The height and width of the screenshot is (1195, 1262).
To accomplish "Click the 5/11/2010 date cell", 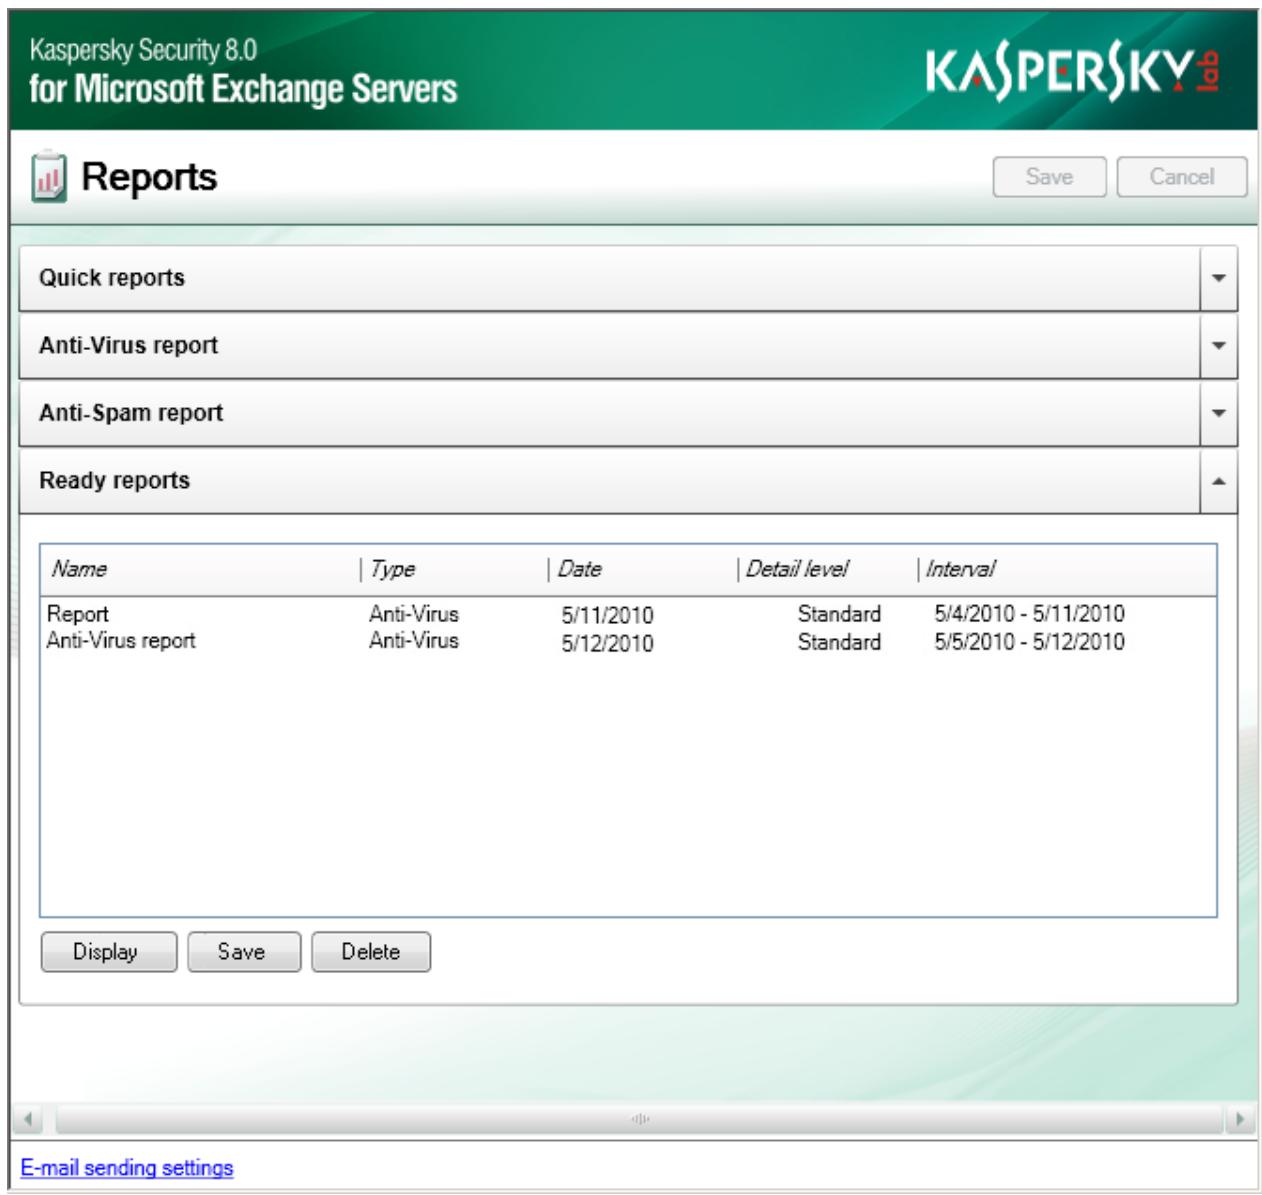I will 607,615.
